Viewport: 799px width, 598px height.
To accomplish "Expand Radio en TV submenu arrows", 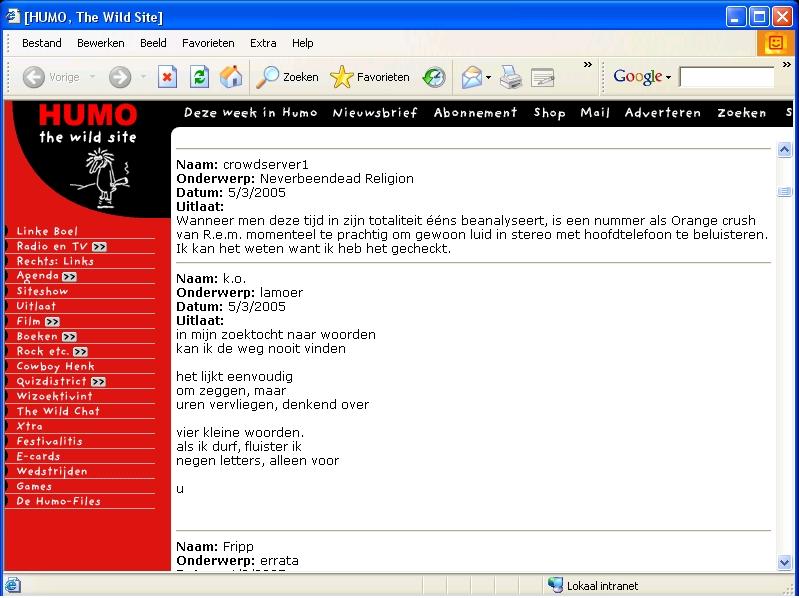I will tap(99, 247).
